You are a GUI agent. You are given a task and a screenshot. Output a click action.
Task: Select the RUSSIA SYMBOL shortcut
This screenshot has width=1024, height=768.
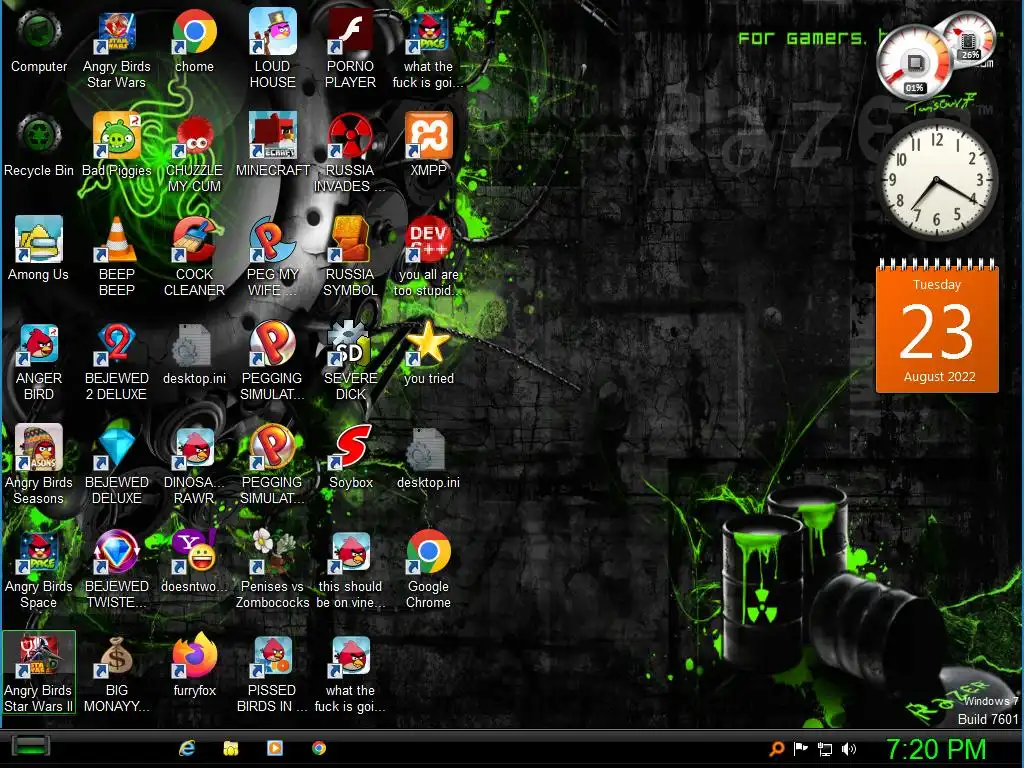(350, 257)
